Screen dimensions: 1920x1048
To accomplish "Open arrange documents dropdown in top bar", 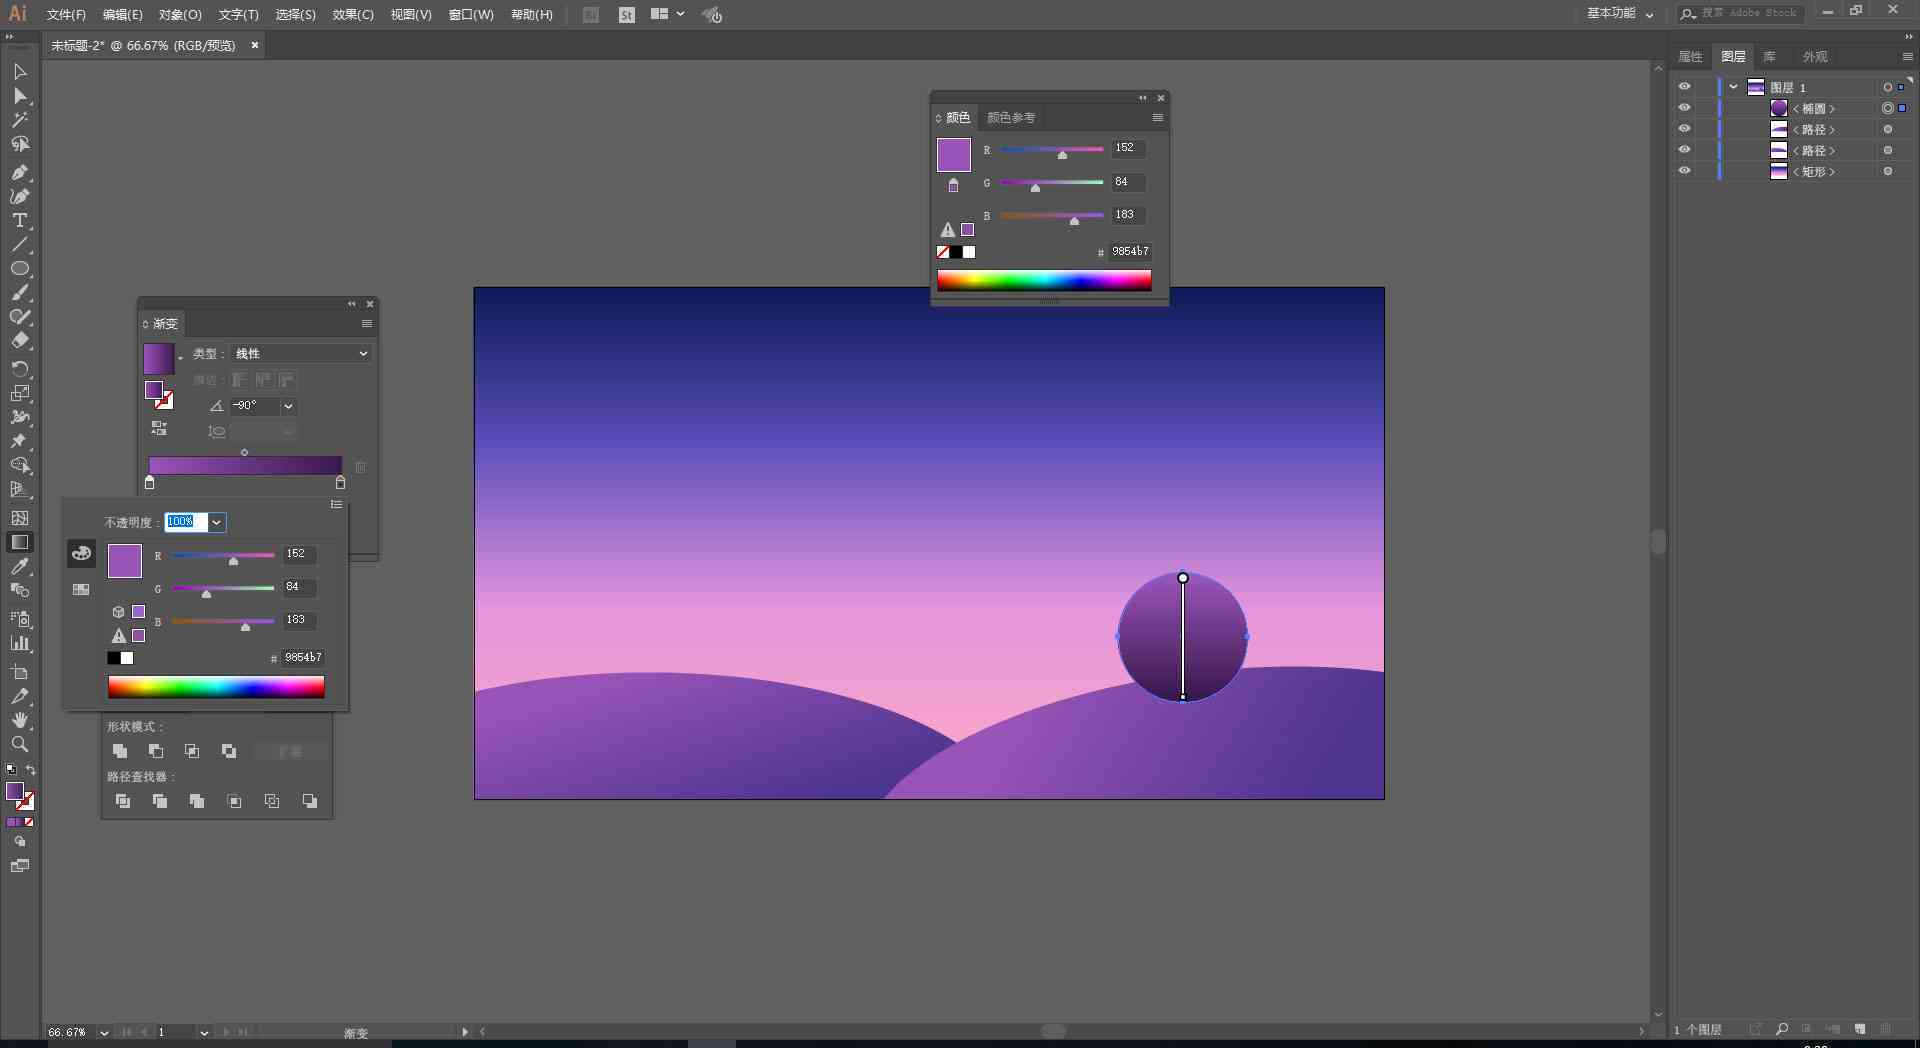I will (x=667, y=14).
